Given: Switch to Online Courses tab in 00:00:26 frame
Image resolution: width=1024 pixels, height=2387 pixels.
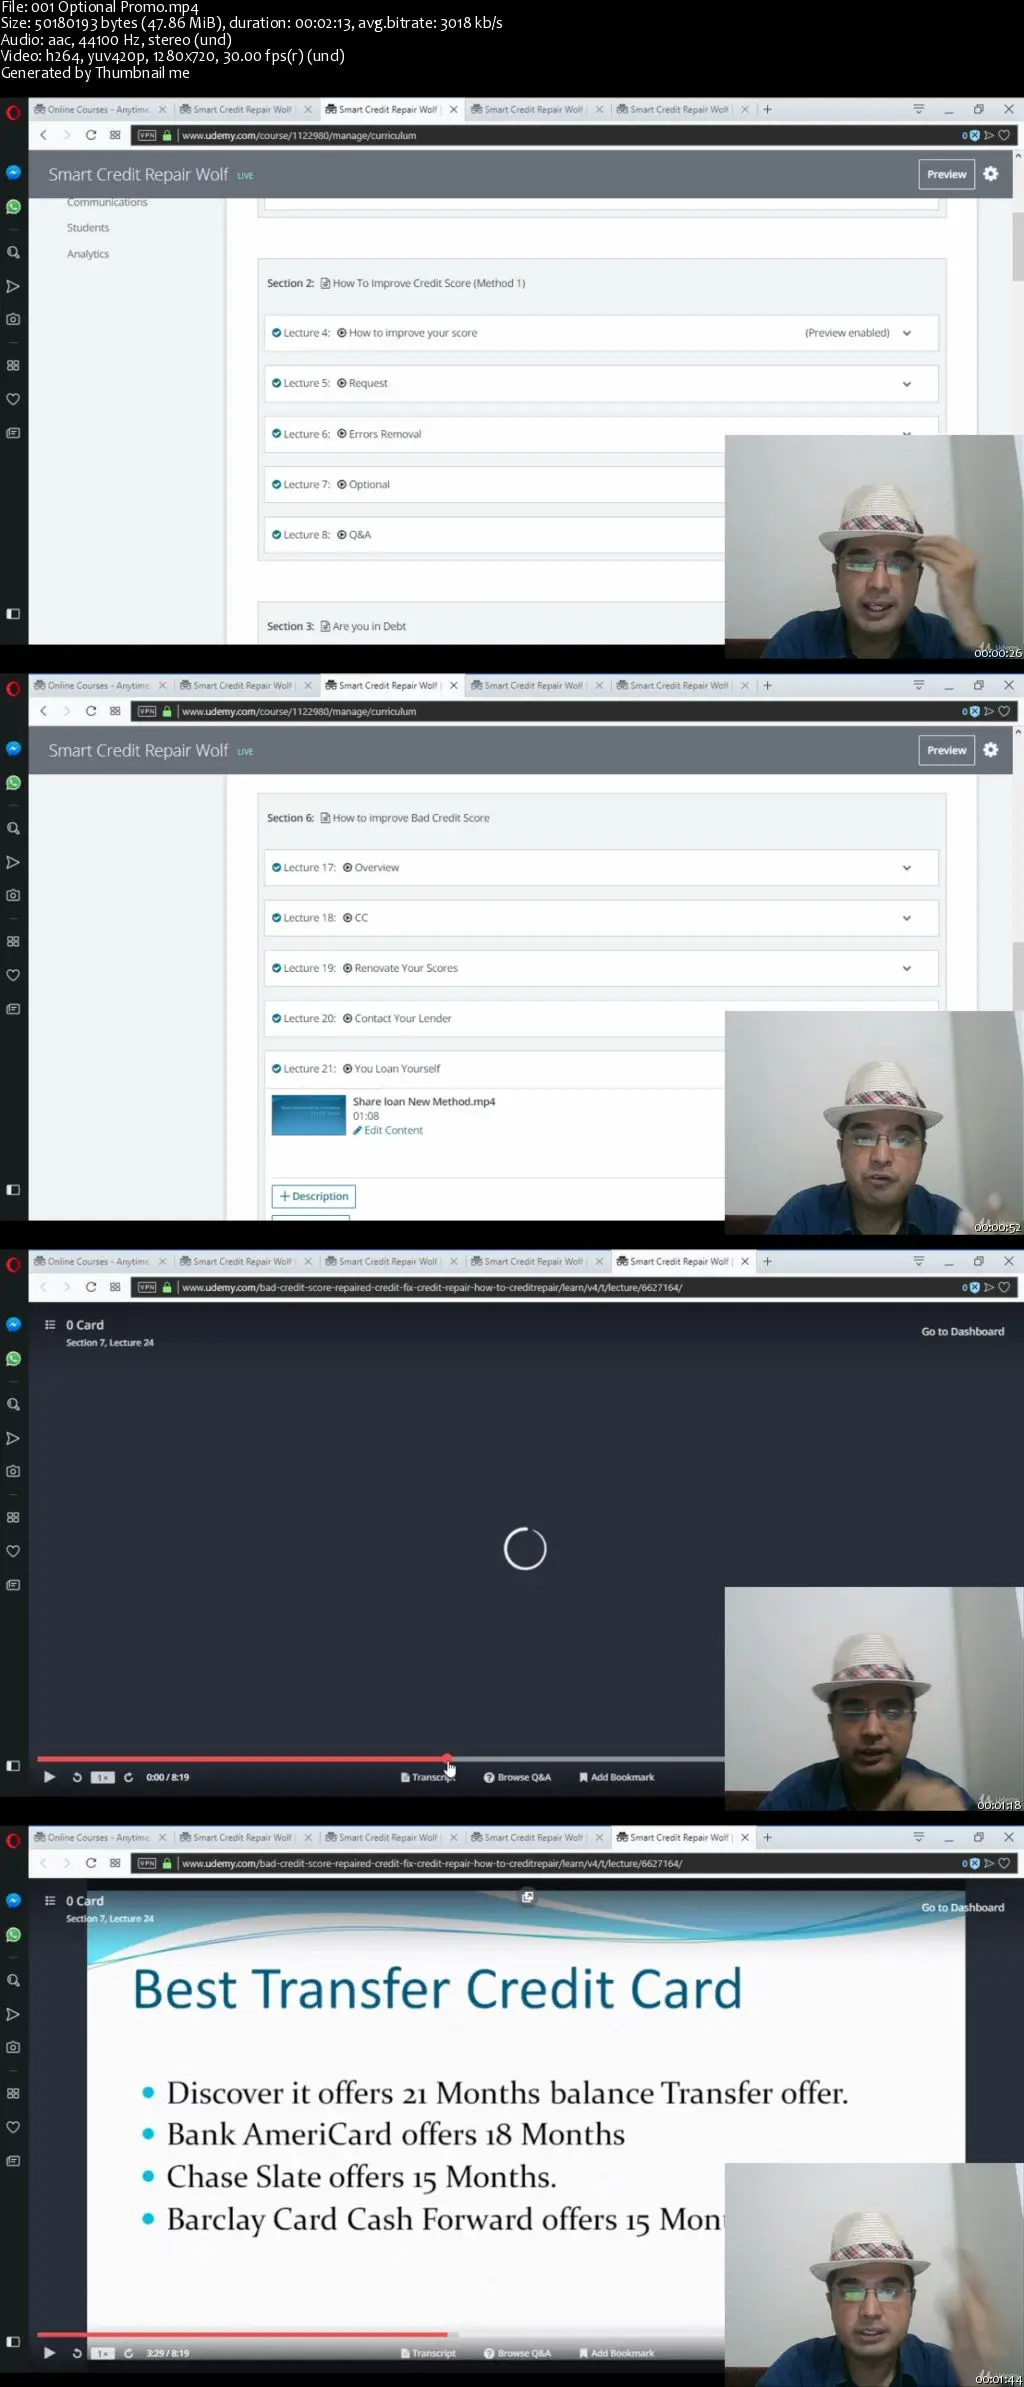Looking at the screenshot, I should click(x=98, y=110).
